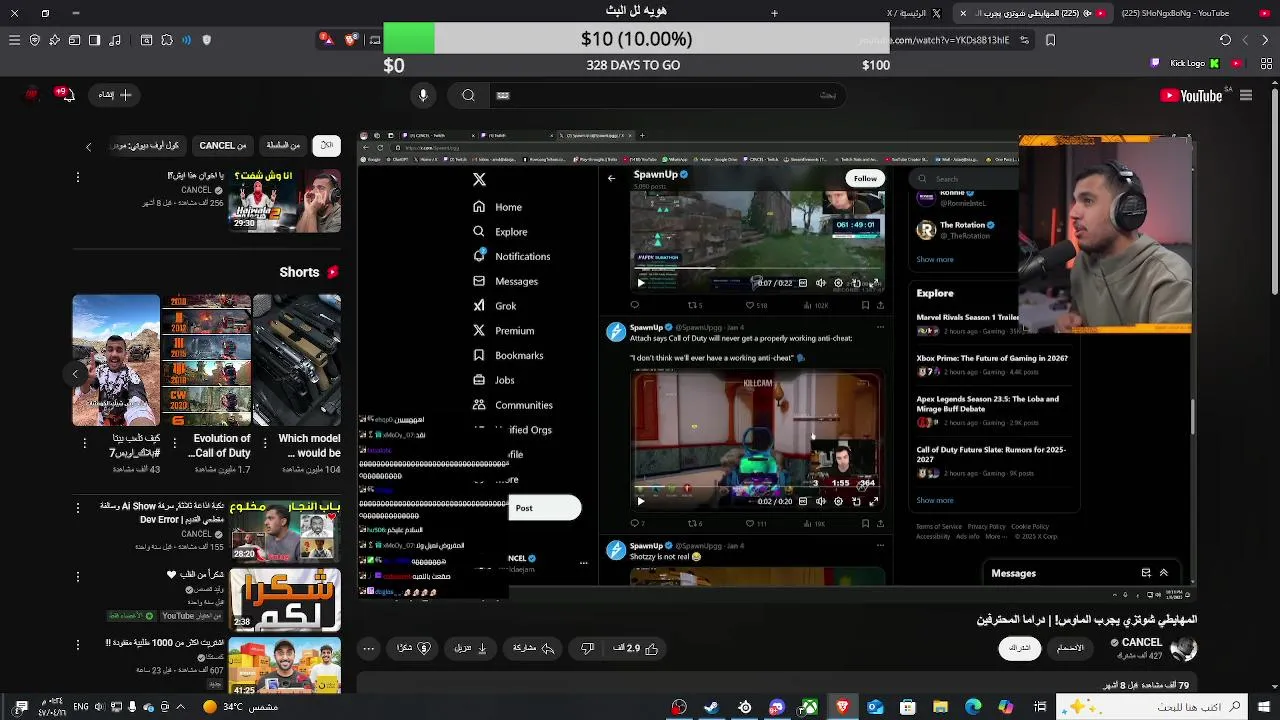The image size is (1280, 720).
Task: Click the Windows taskbar search box
Action: [1152, 707]
